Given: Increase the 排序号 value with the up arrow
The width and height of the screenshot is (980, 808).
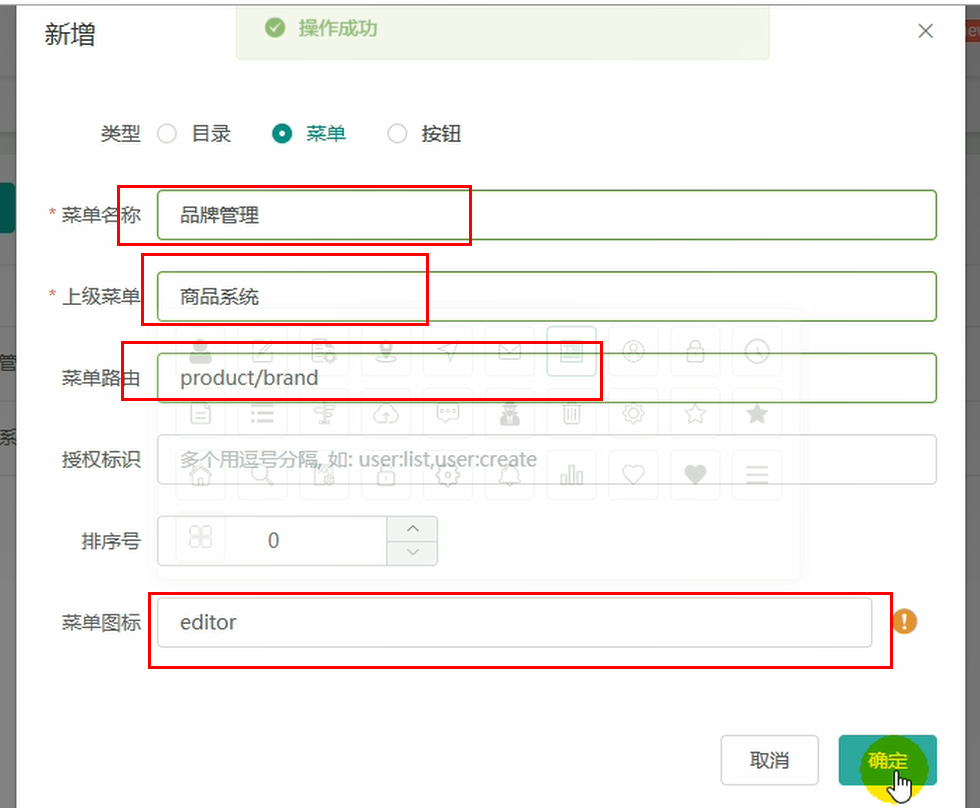Looking at the screenshot, I should pos(413,529).
